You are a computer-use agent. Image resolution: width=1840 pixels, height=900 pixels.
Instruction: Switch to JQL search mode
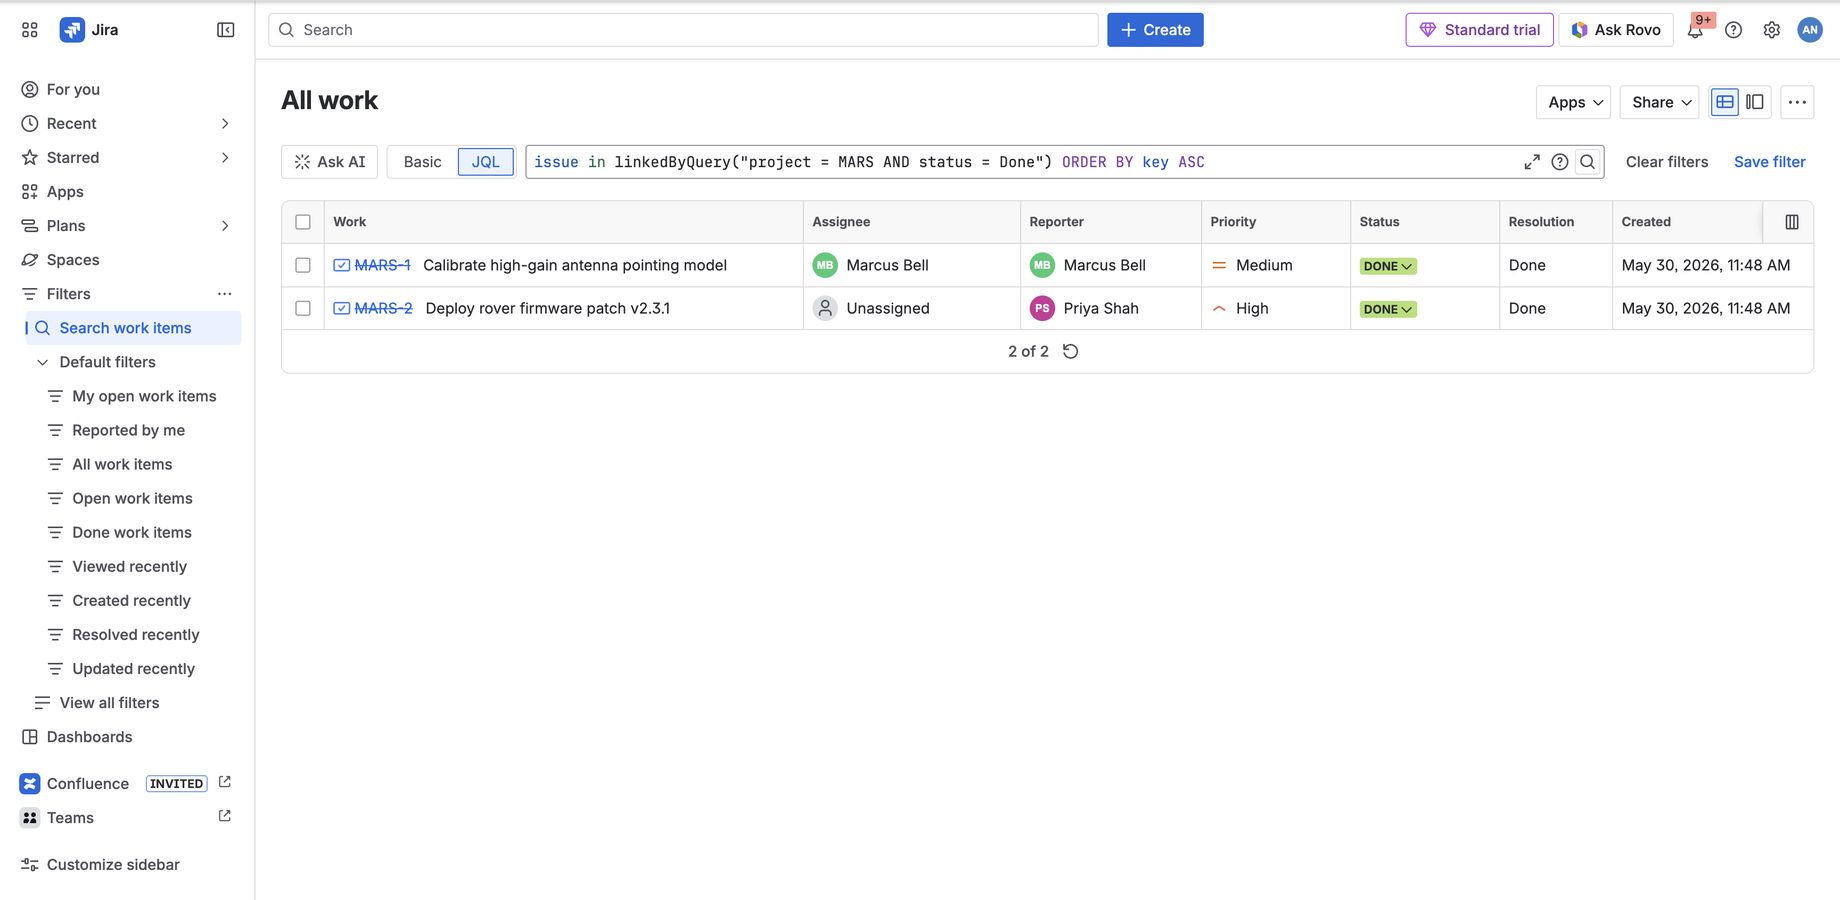coord(486,162)
